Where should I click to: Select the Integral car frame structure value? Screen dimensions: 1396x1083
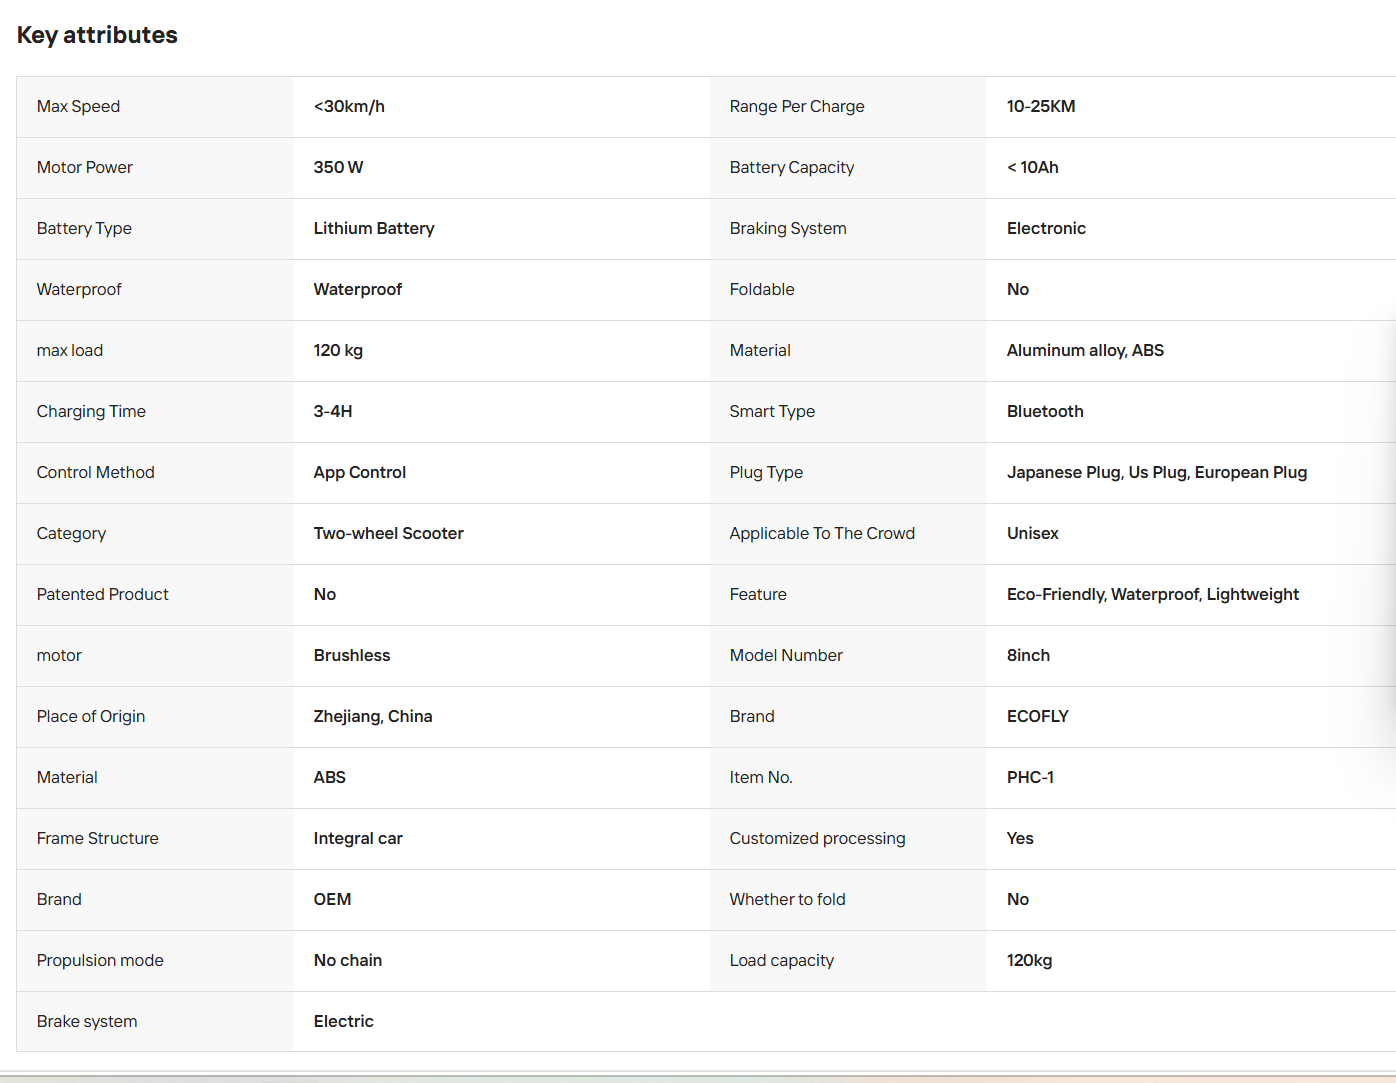pos(358,838)
